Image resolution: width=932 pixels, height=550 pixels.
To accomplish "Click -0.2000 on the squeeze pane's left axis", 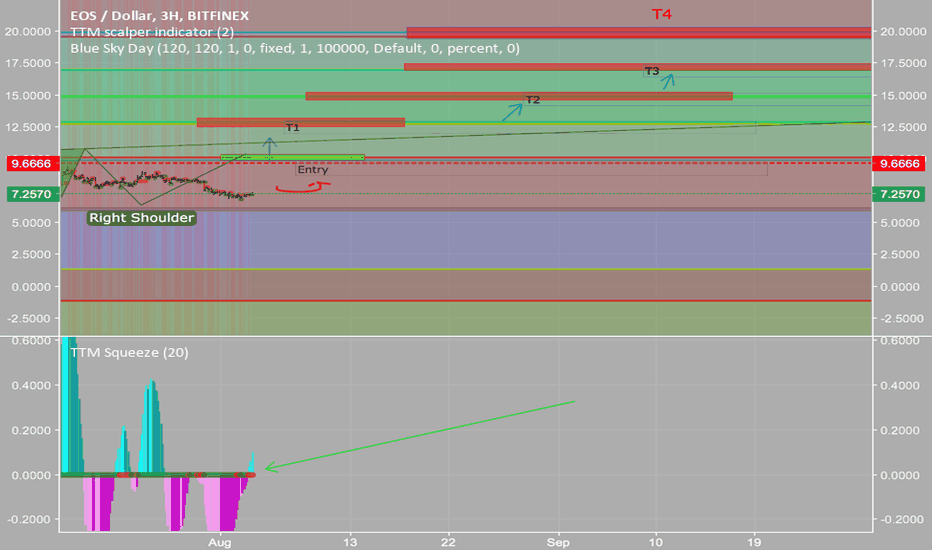I will (x=30, y=519).
